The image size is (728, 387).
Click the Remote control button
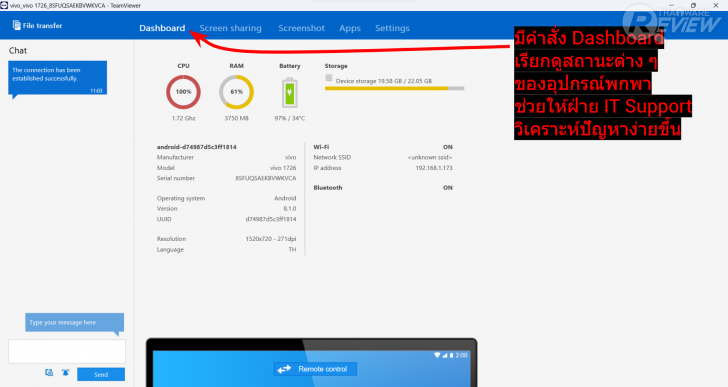click(x=315, y=369)
